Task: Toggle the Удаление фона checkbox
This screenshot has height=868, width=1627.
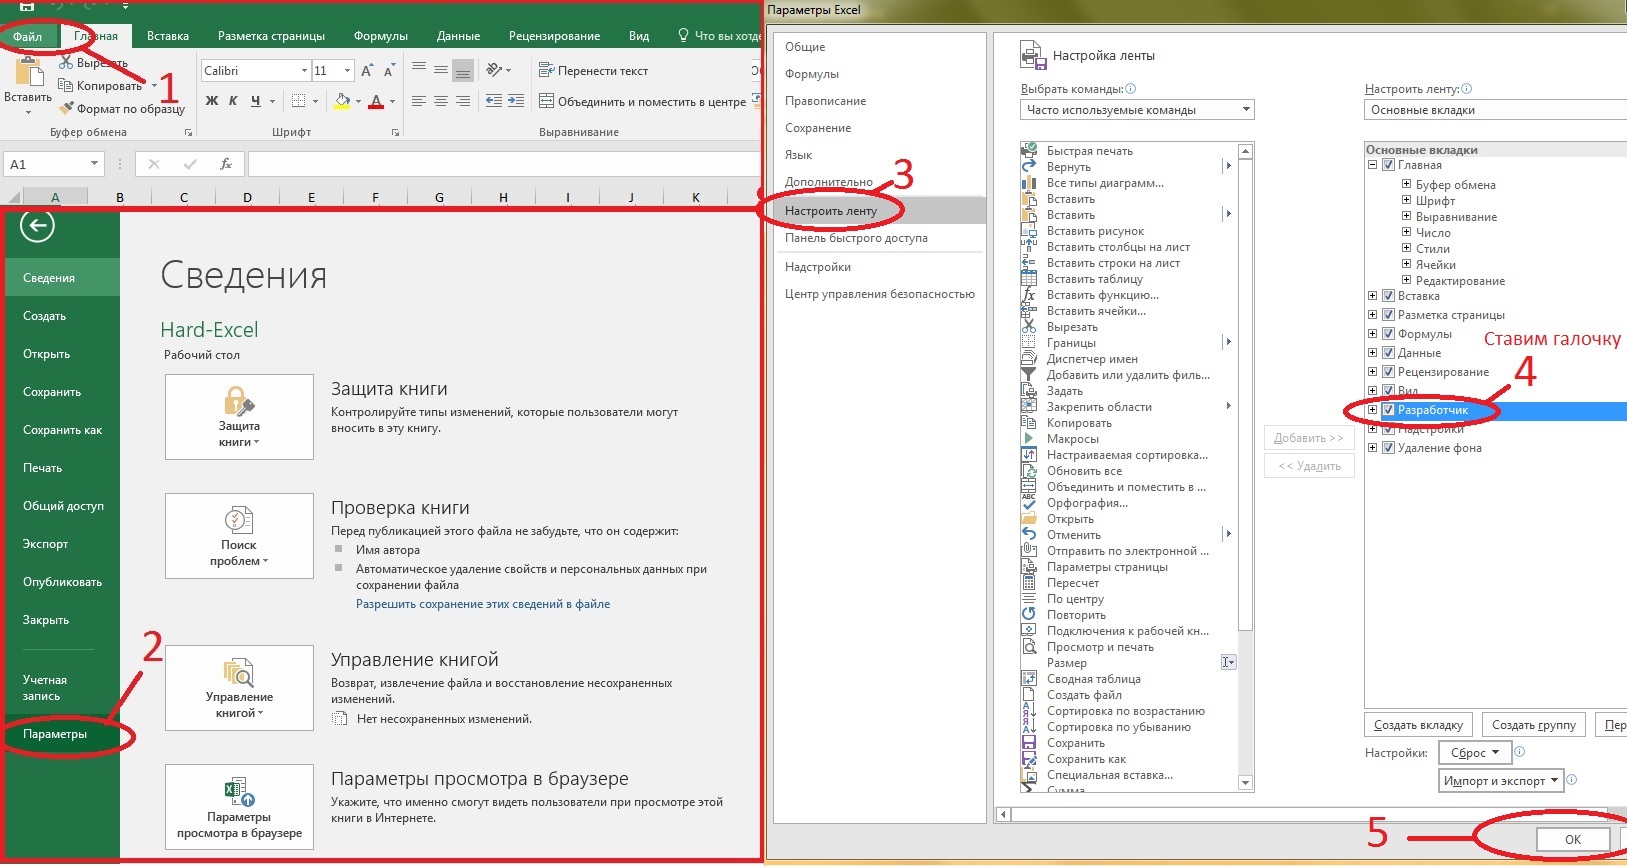Action: pos(1388,448)
